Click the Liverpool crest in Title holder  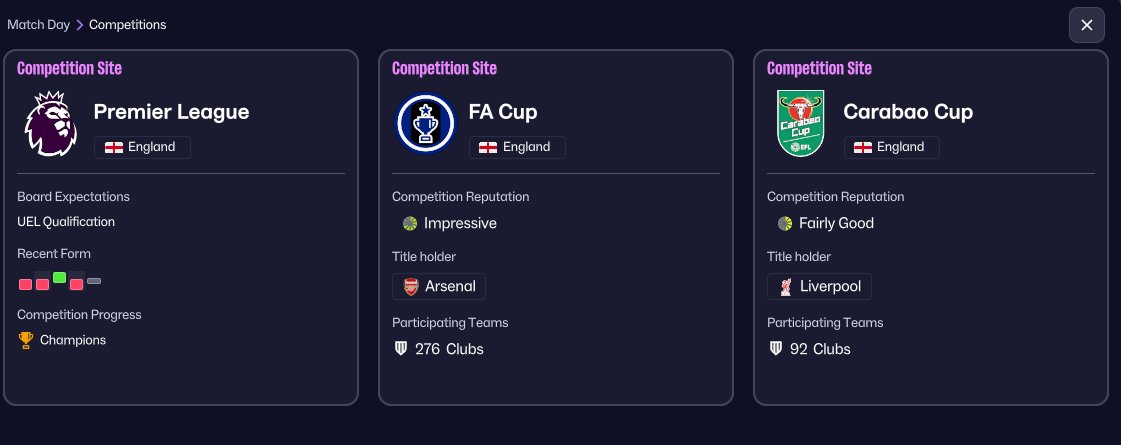[786, 287]
